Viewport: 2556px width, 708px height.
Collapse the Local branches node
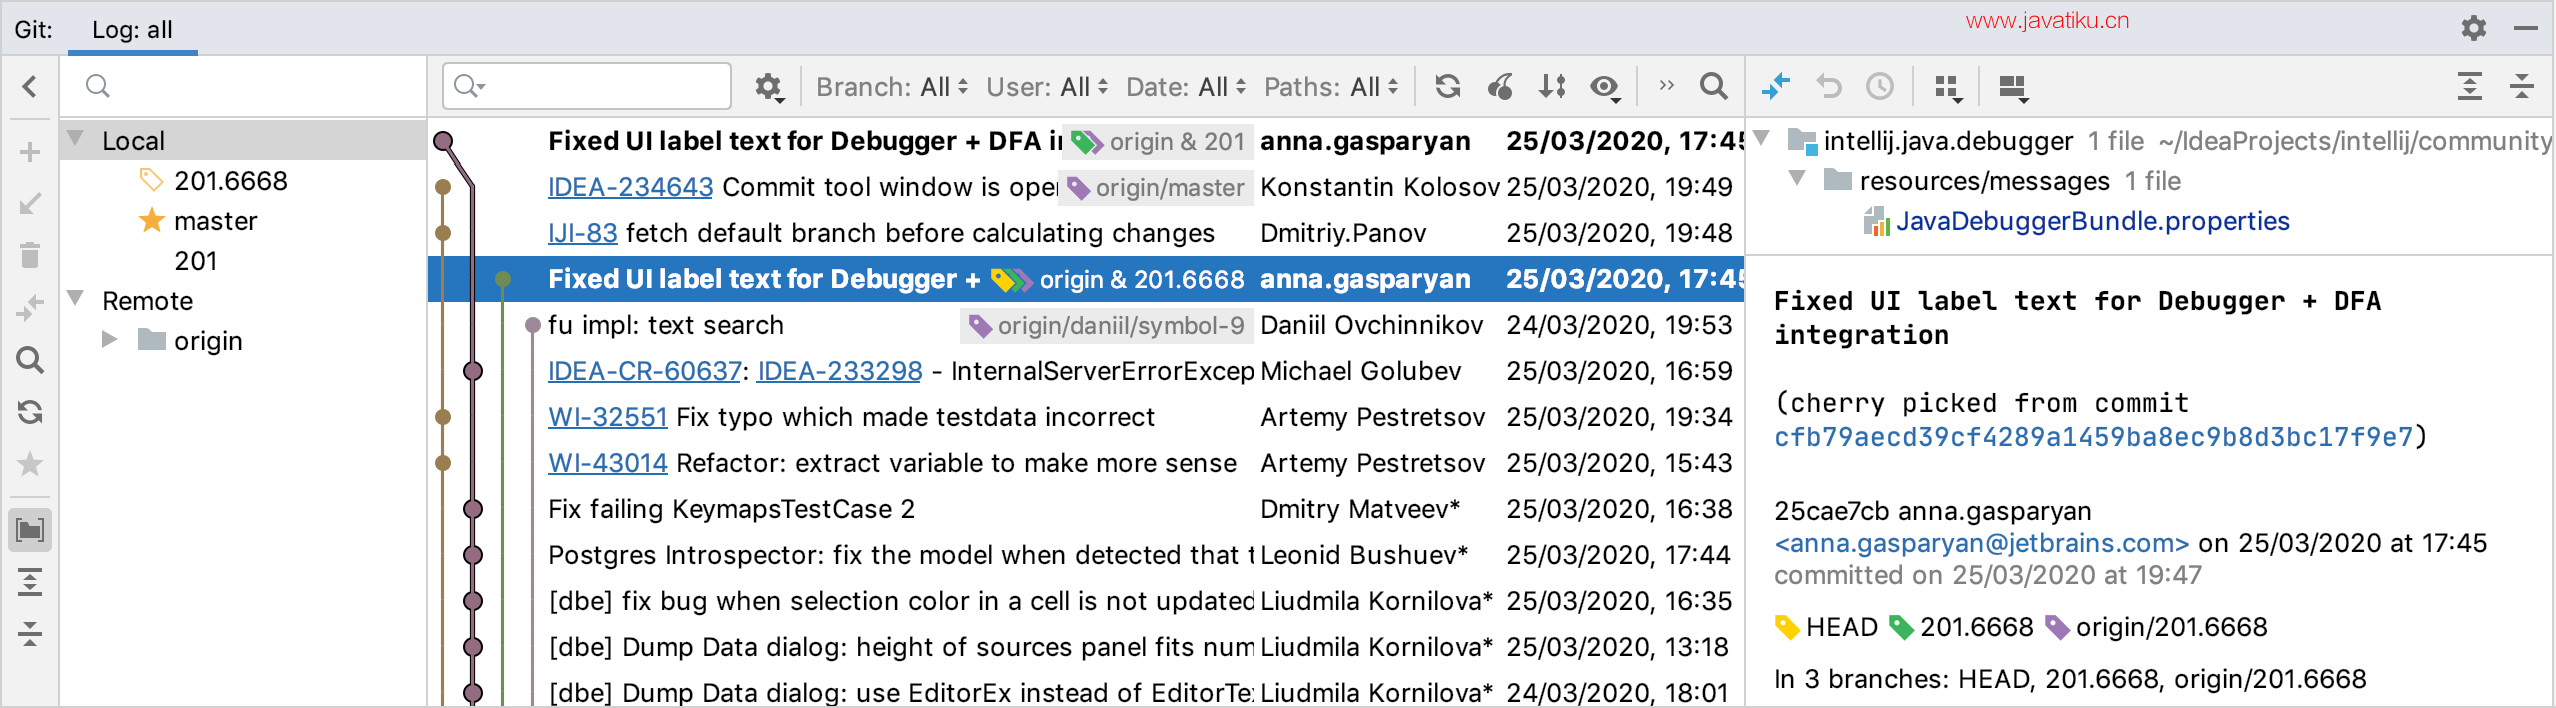pyautogui.click(x=76, y=139)
